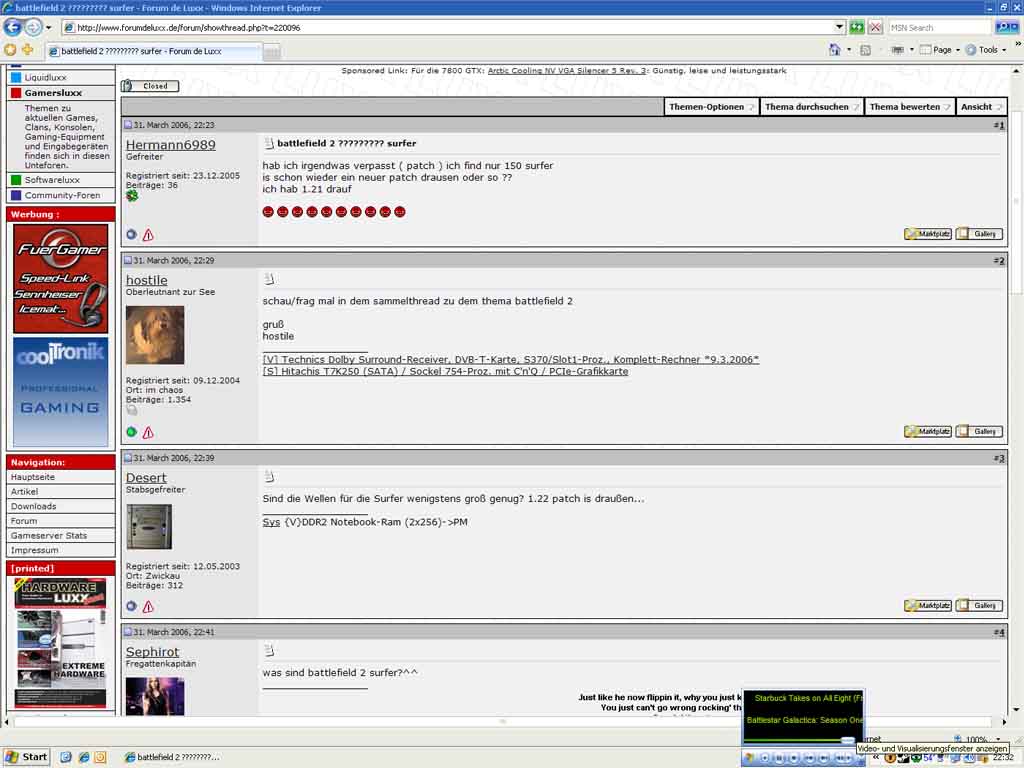Select the battlefield 2 surfer tab

pyautogui.click(x=153, y=51)
